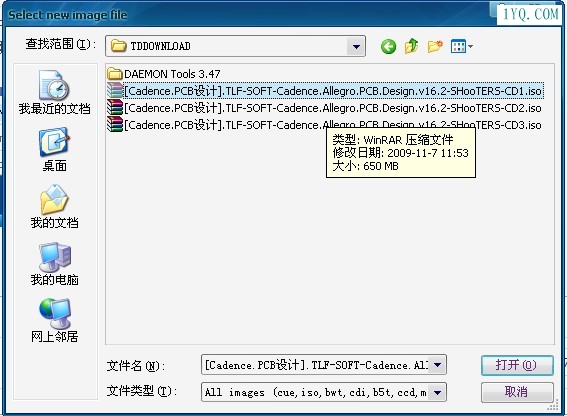Click inside the 文件名 filename field
Viewport: 567px width, 416px height.
pos(315,365)
